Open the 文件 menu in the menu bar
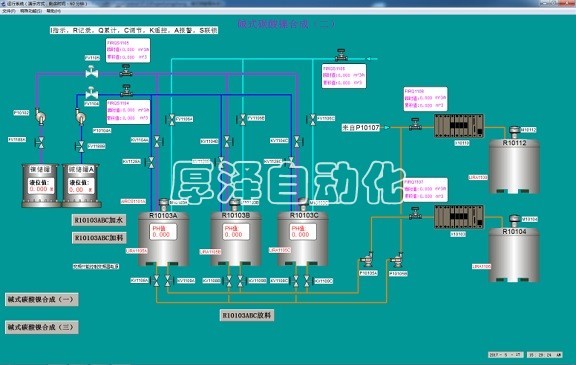Screen dimensions: 576x365 pos(9,11)
